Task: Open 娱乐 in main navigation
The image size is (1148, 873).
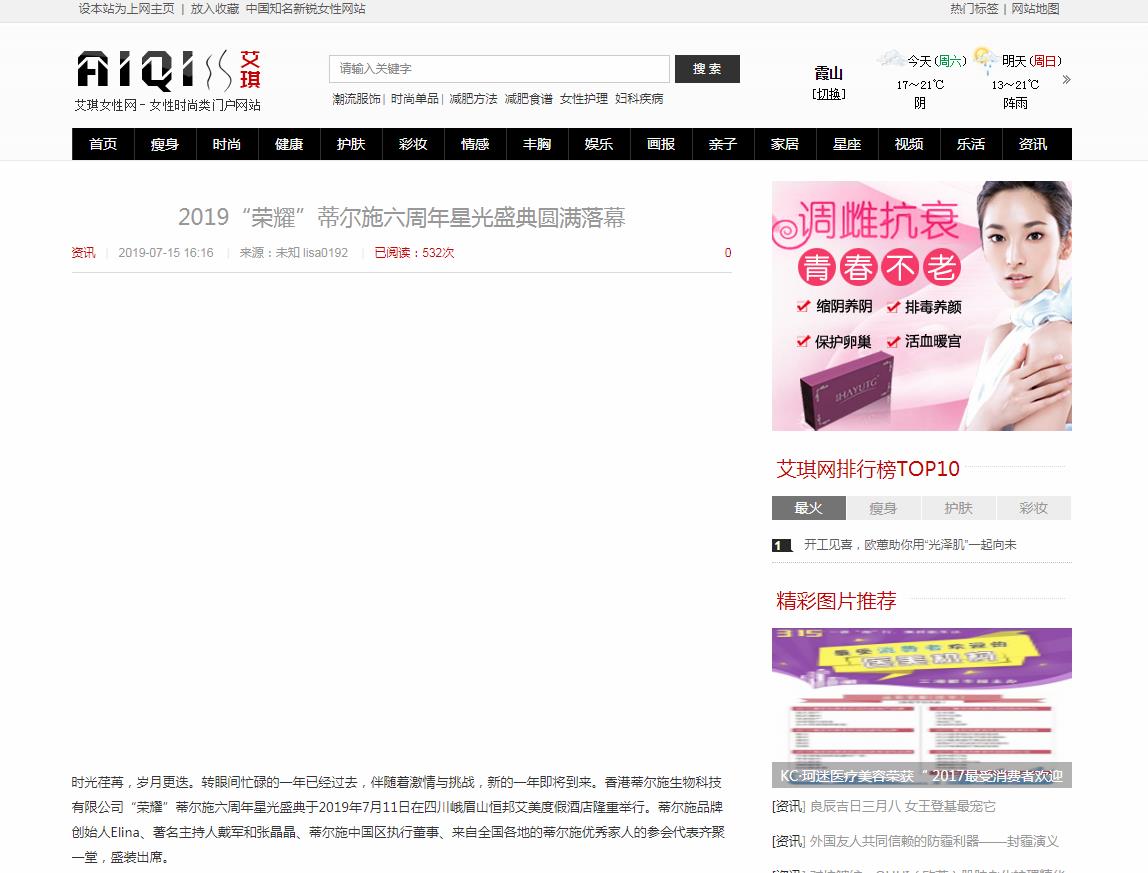Action: pos(599,144)
